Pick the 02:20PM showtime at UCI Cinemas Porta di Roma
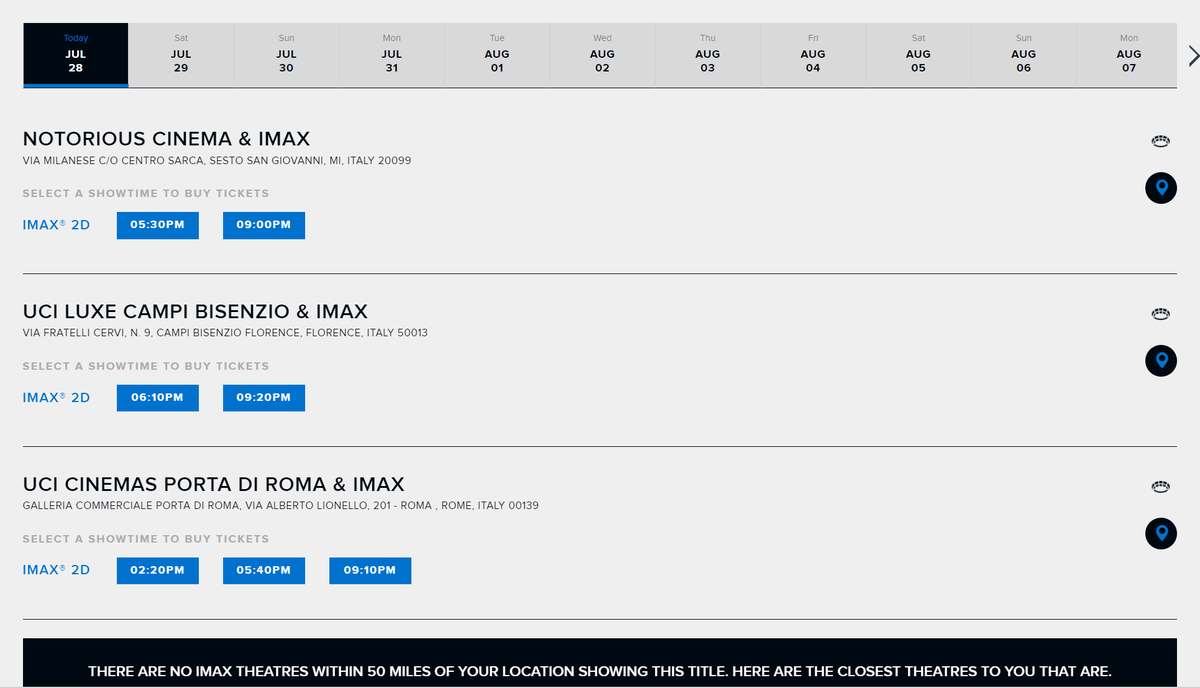Image resolution: width=1200 pixels, height=688 pixels. (x=157, y=570)
